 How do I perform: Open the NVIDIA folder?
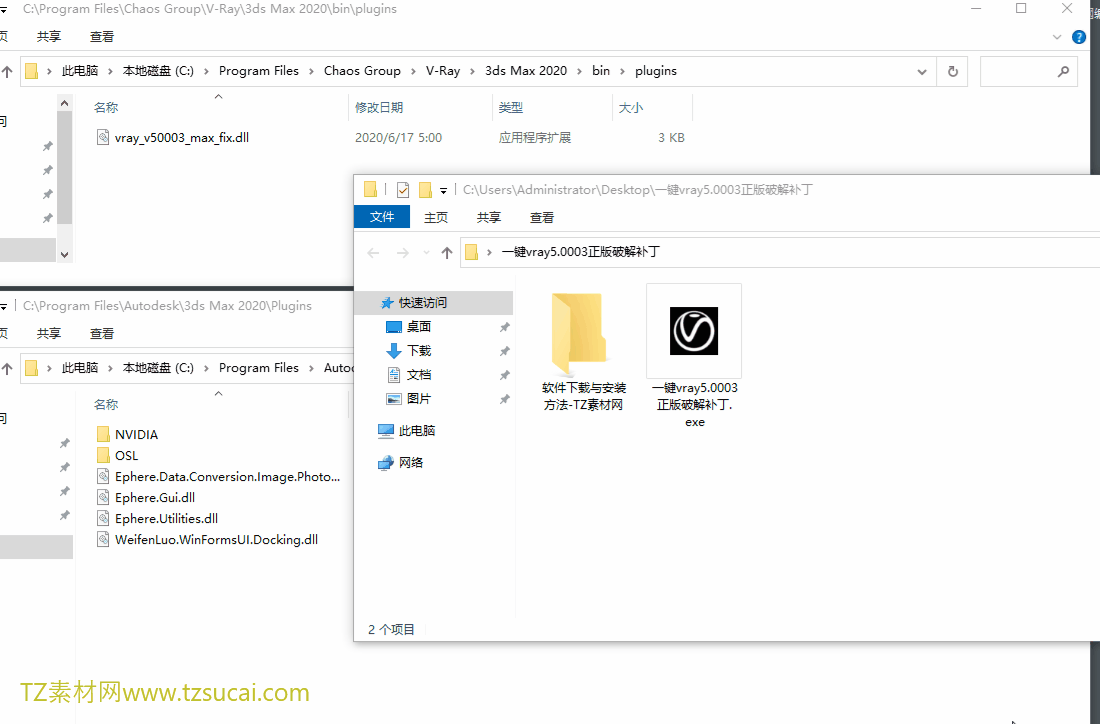[x=137, y=434]
